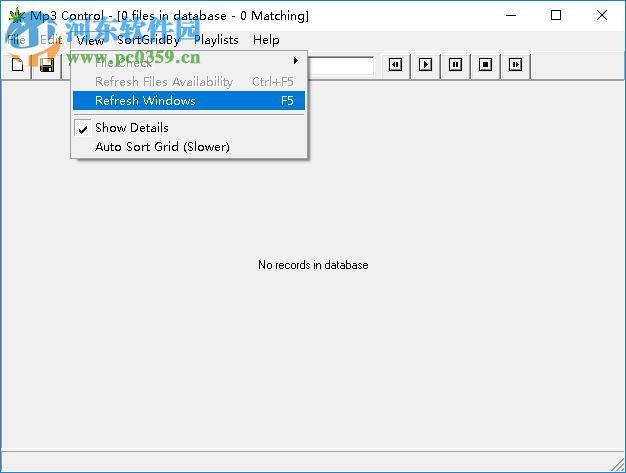The height and width of the screenshot is (473, 626).
Task: Click the 'No records in database' message
Action: point(313,265)
